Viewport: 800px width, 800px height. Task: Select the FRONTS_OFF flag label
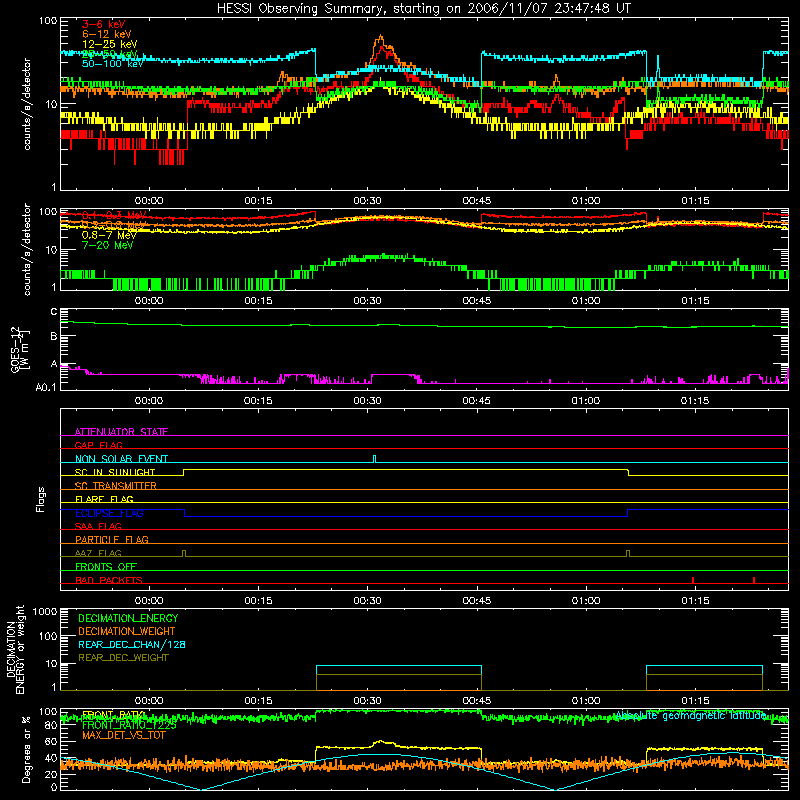[106, 567]
